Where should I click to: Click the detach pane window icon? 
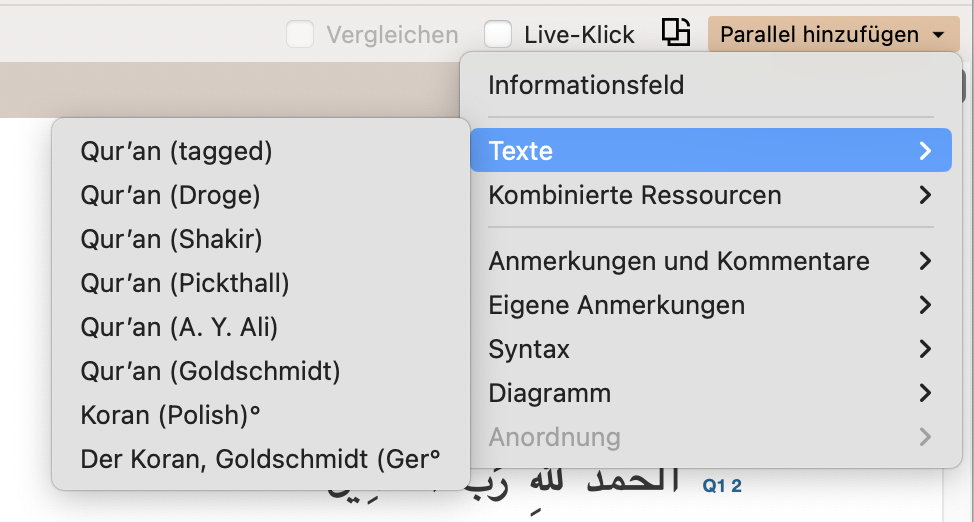tap(675, 32)
